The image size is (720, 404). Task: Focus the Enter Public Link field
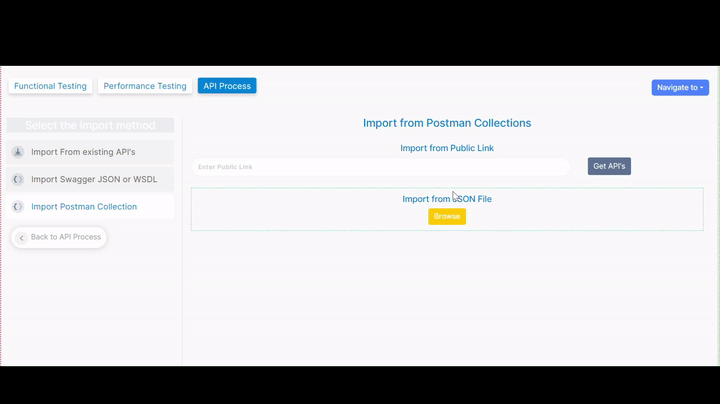[x=380, y=167]
